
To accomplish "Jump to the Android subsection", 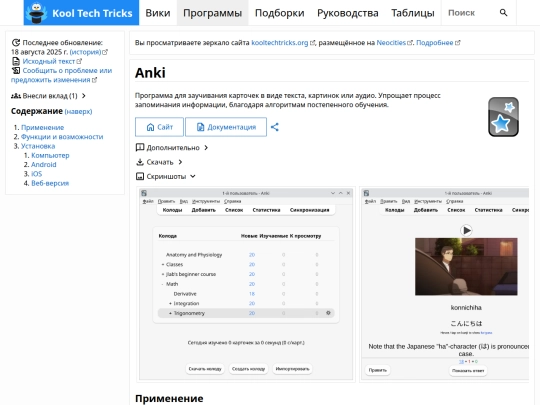I will click(x=44, y=165).
